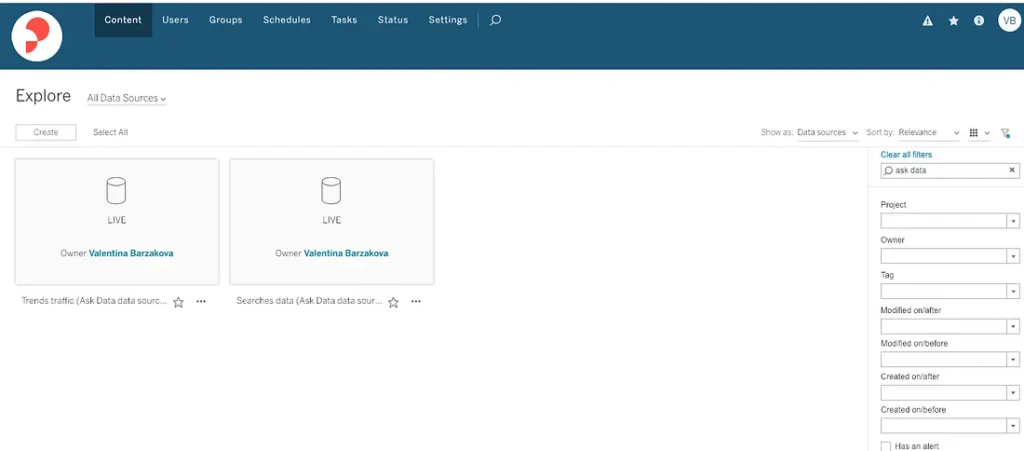Open more actions for Searches data source
The height and width of the screenshot is (451, 1024).
pos(416,301)
